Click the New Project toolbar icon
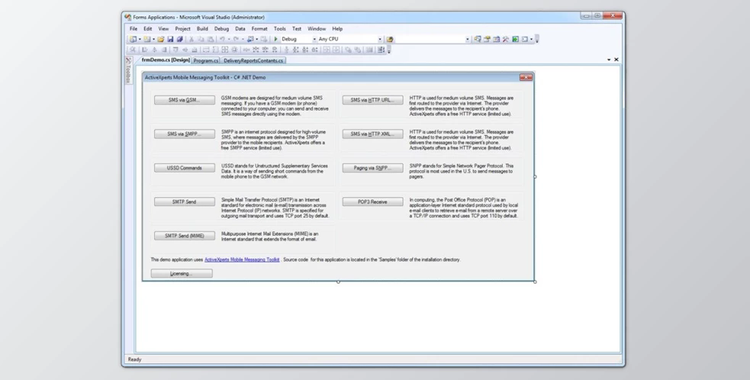Viewport: 750px width, 380px height. 133,39
